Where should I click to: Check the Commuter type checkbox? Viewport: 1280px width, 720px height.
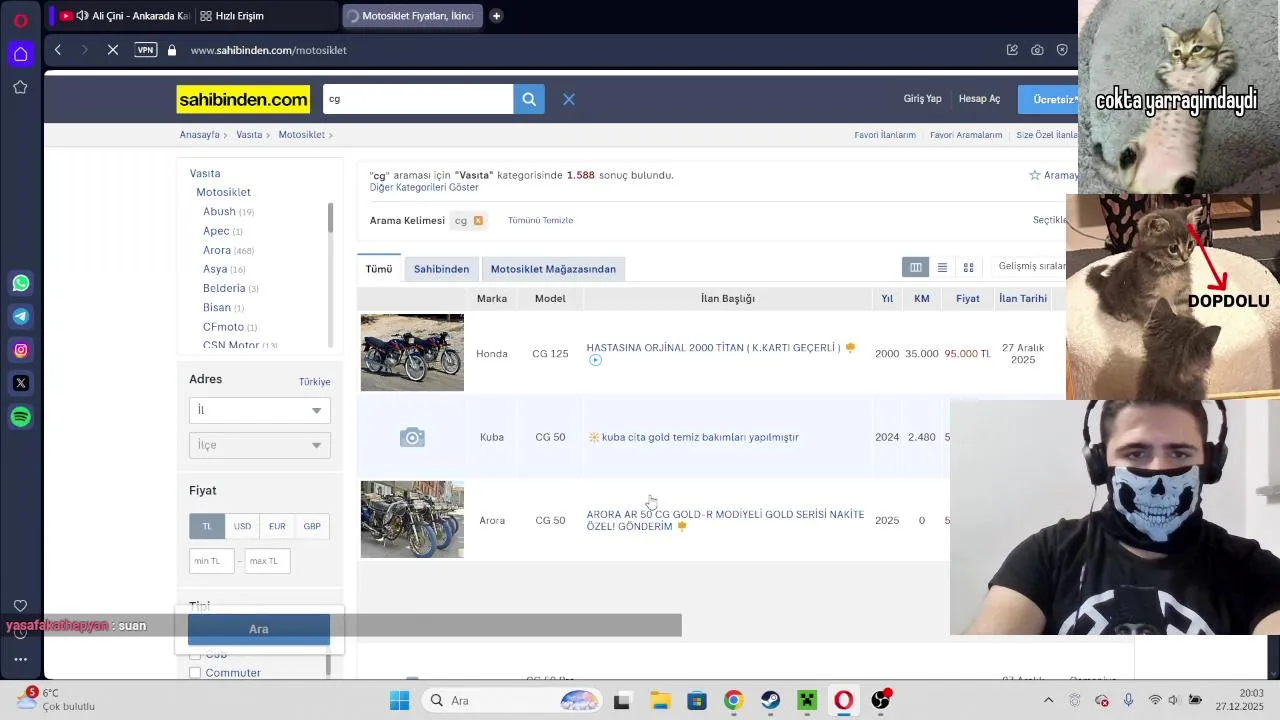coord(195,673)
